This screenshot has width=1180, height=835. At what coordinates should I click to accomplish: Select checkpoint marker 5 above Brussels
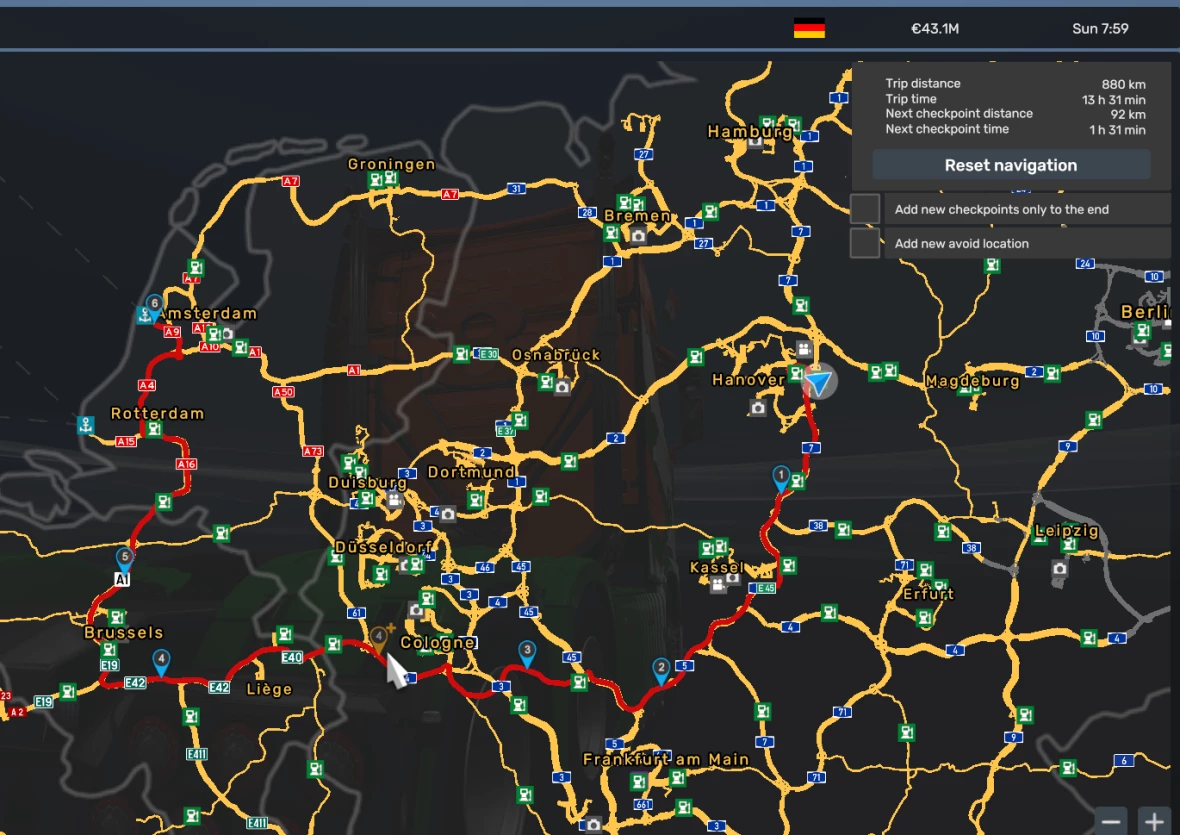pos(125,558)
